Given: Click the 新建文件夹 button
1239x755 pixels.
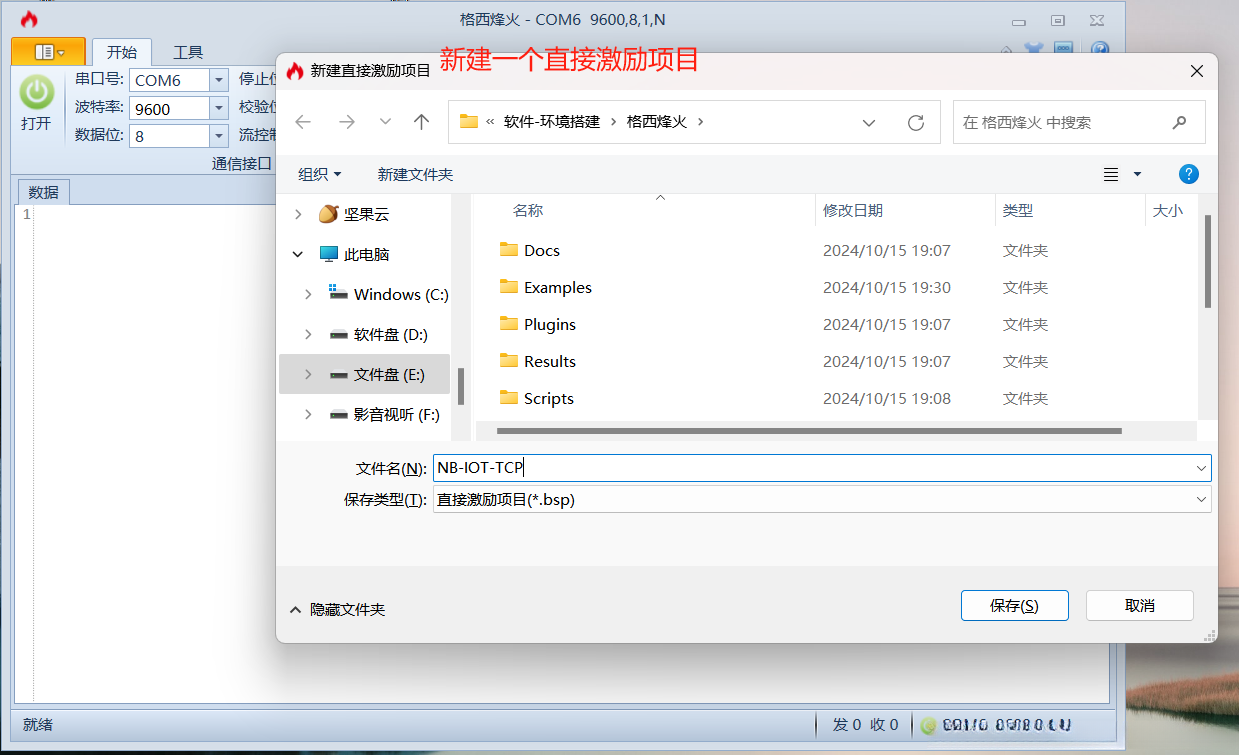Looking at the screenshot, I should click(415, 174).
